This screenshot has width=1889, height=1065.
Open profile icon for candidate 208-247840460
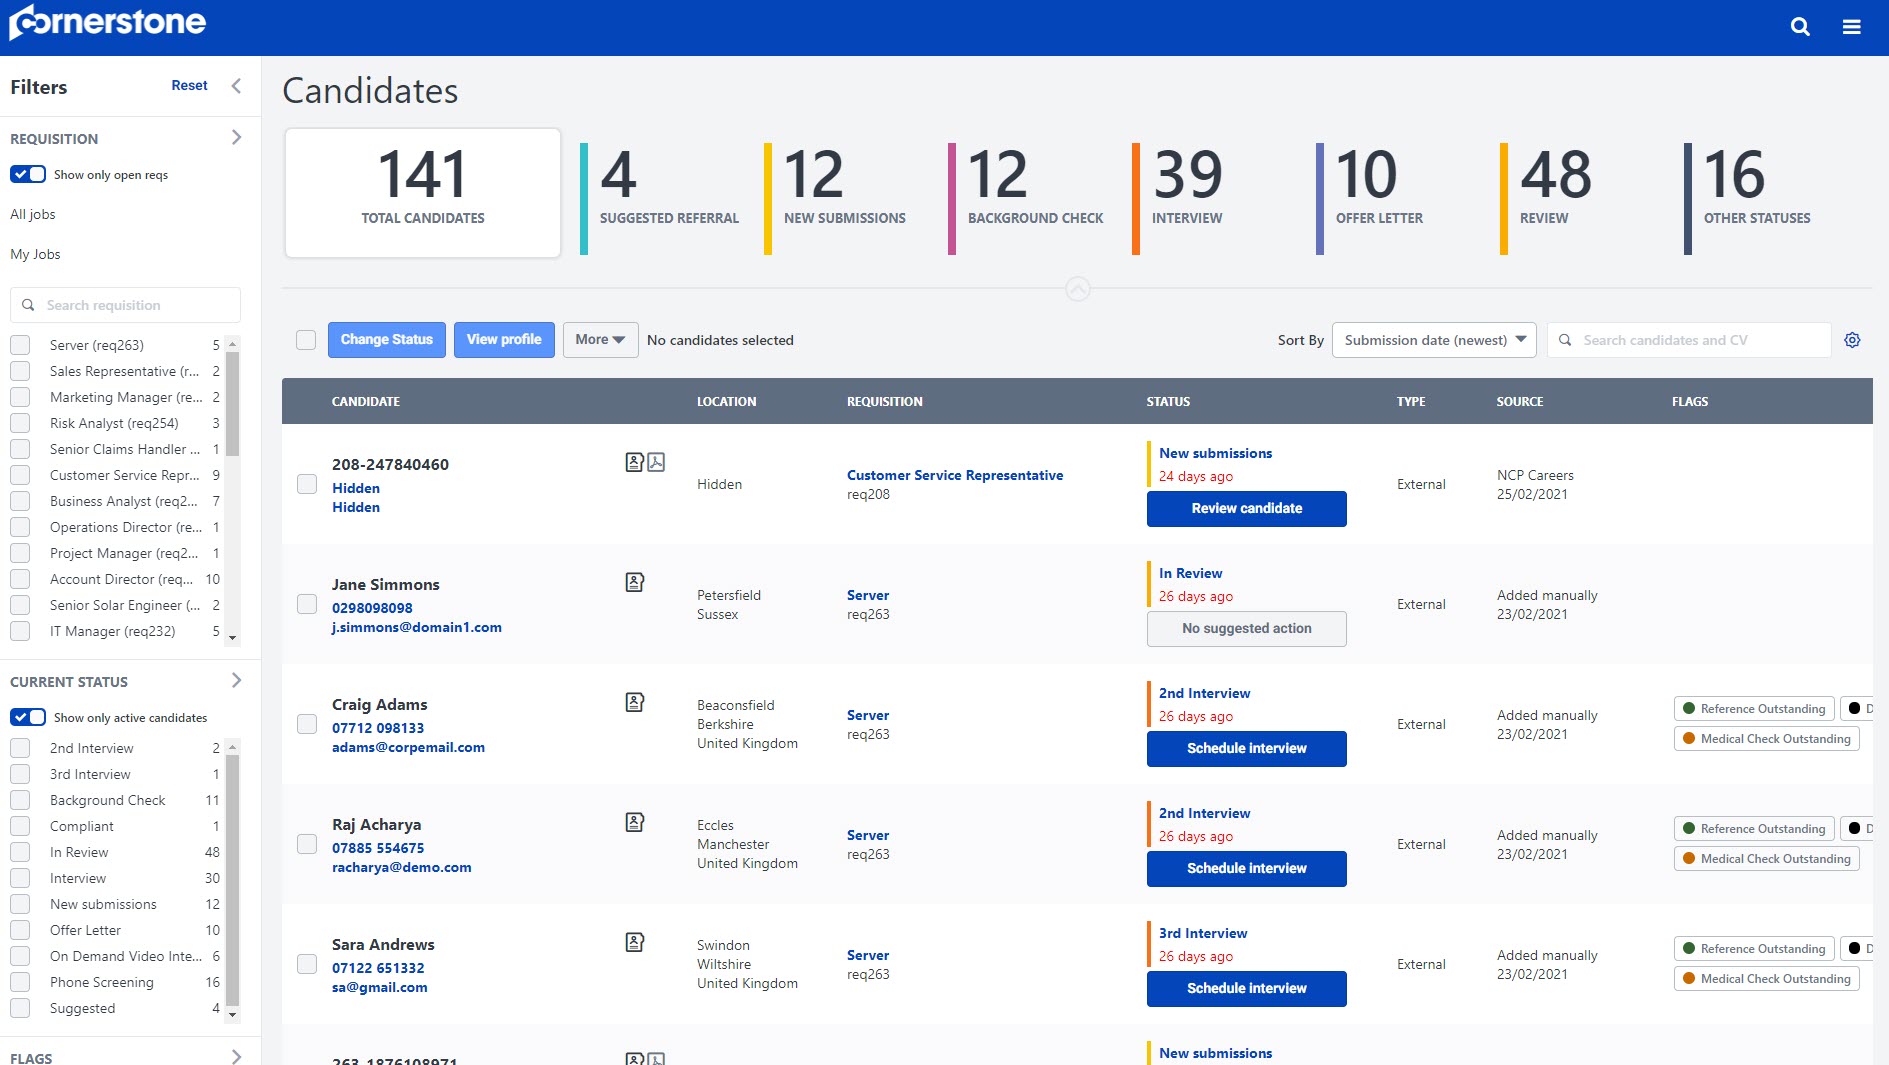(x=634, y=462)
